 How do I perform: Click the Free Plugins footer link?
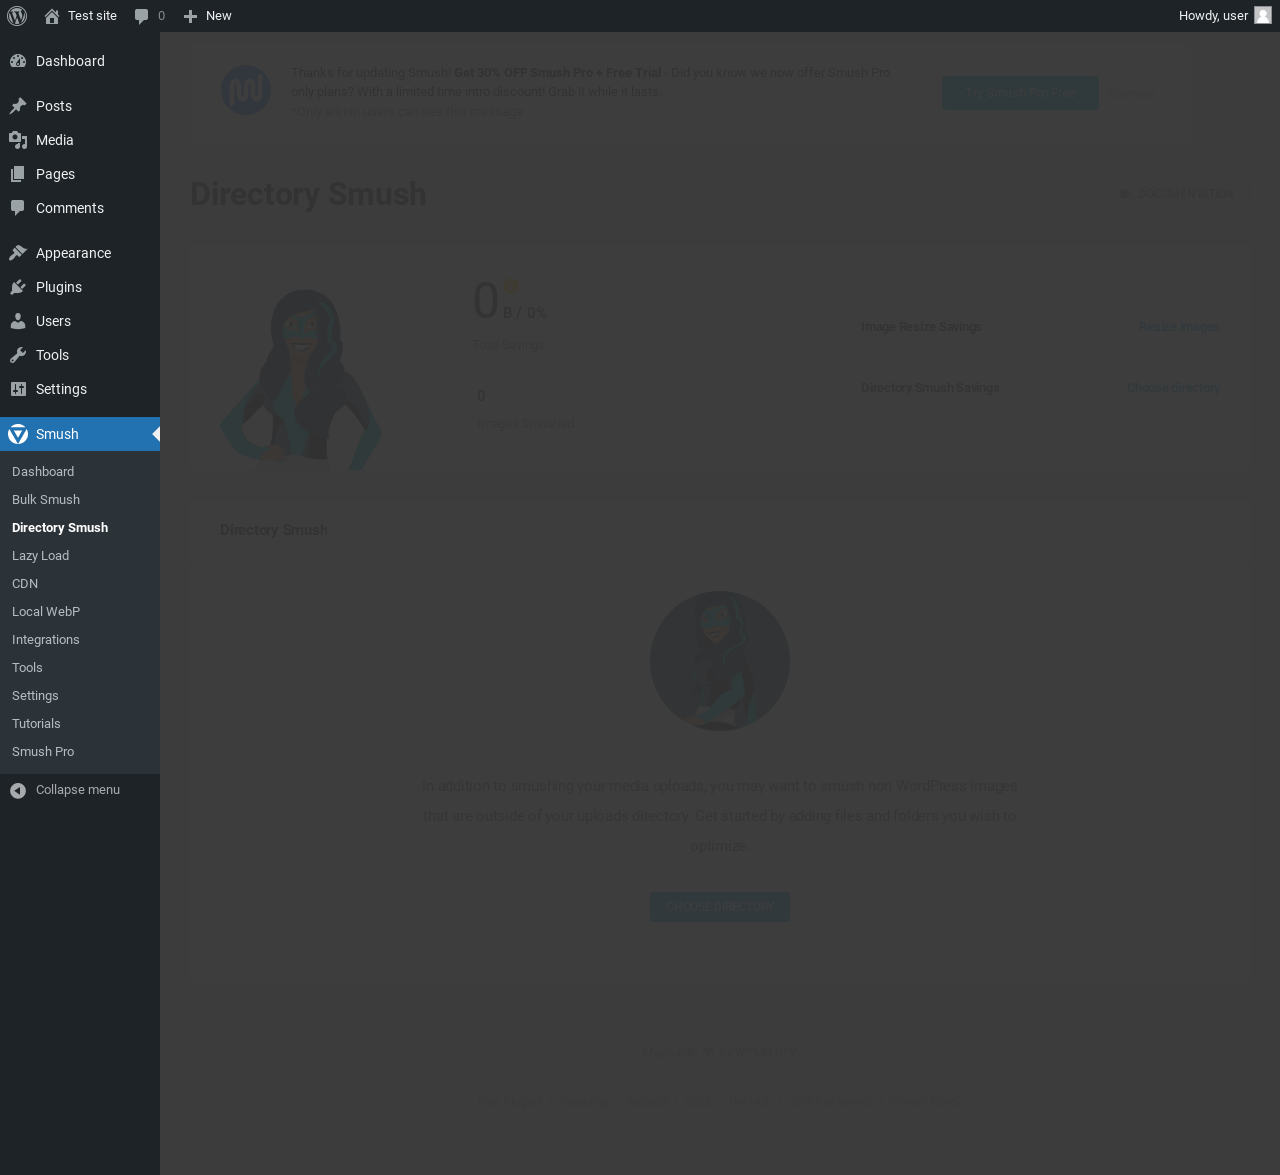510,1102
